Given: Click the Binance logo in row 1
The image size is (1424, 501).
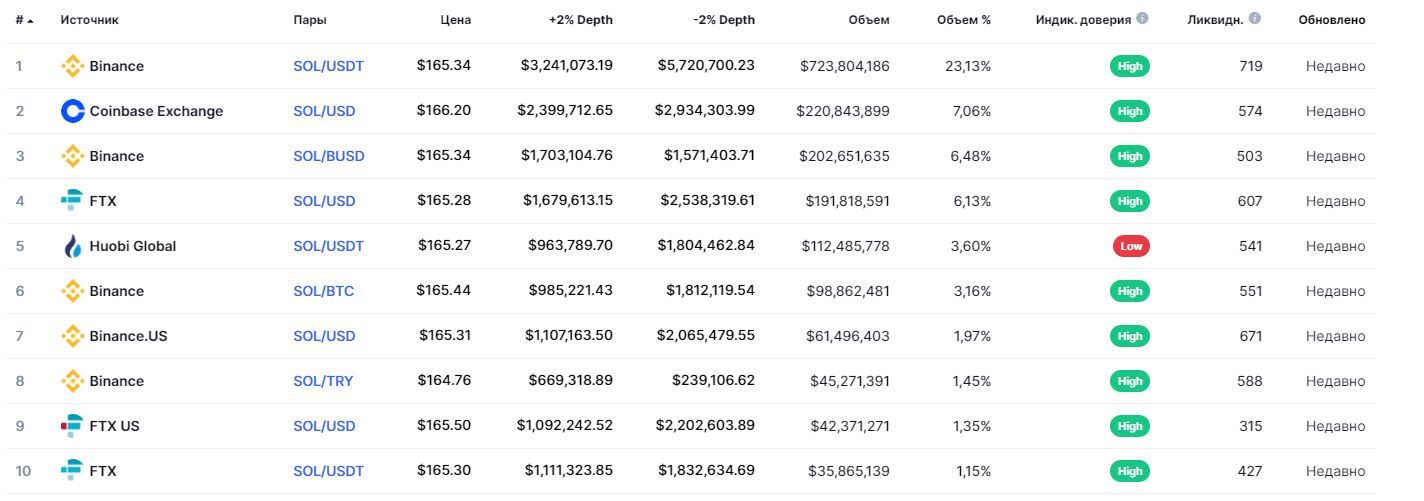Looking at the screenshot, I should point(72,67).
